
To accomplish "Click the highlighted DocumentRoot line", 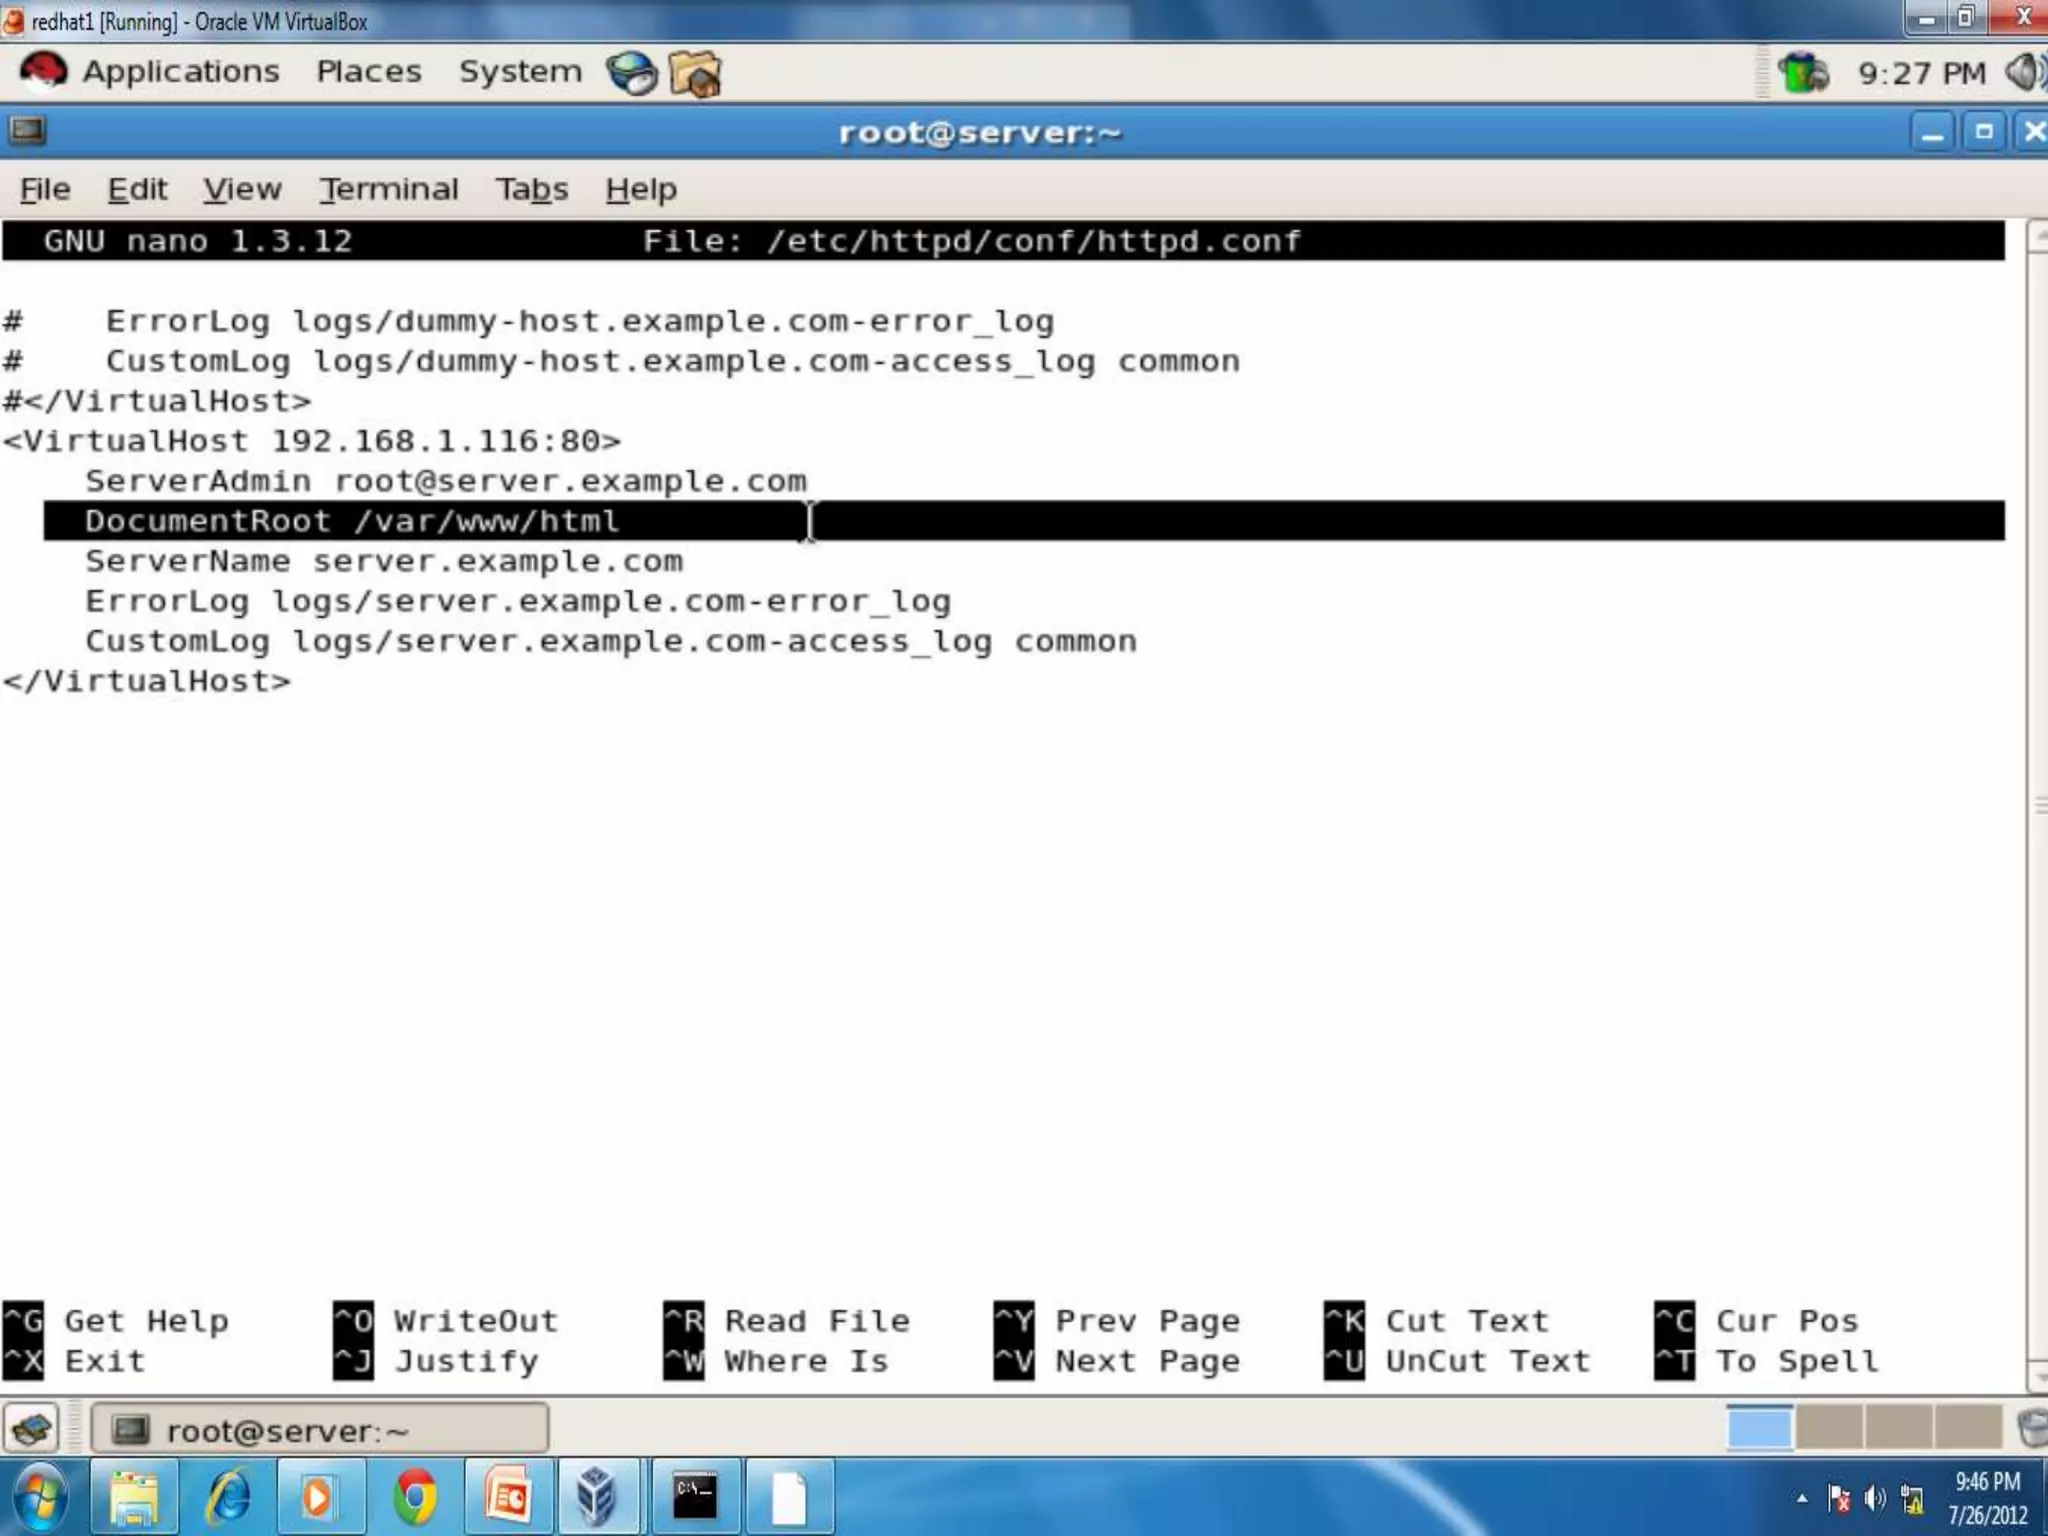I will pyautogui.click(x=352, y=521).
